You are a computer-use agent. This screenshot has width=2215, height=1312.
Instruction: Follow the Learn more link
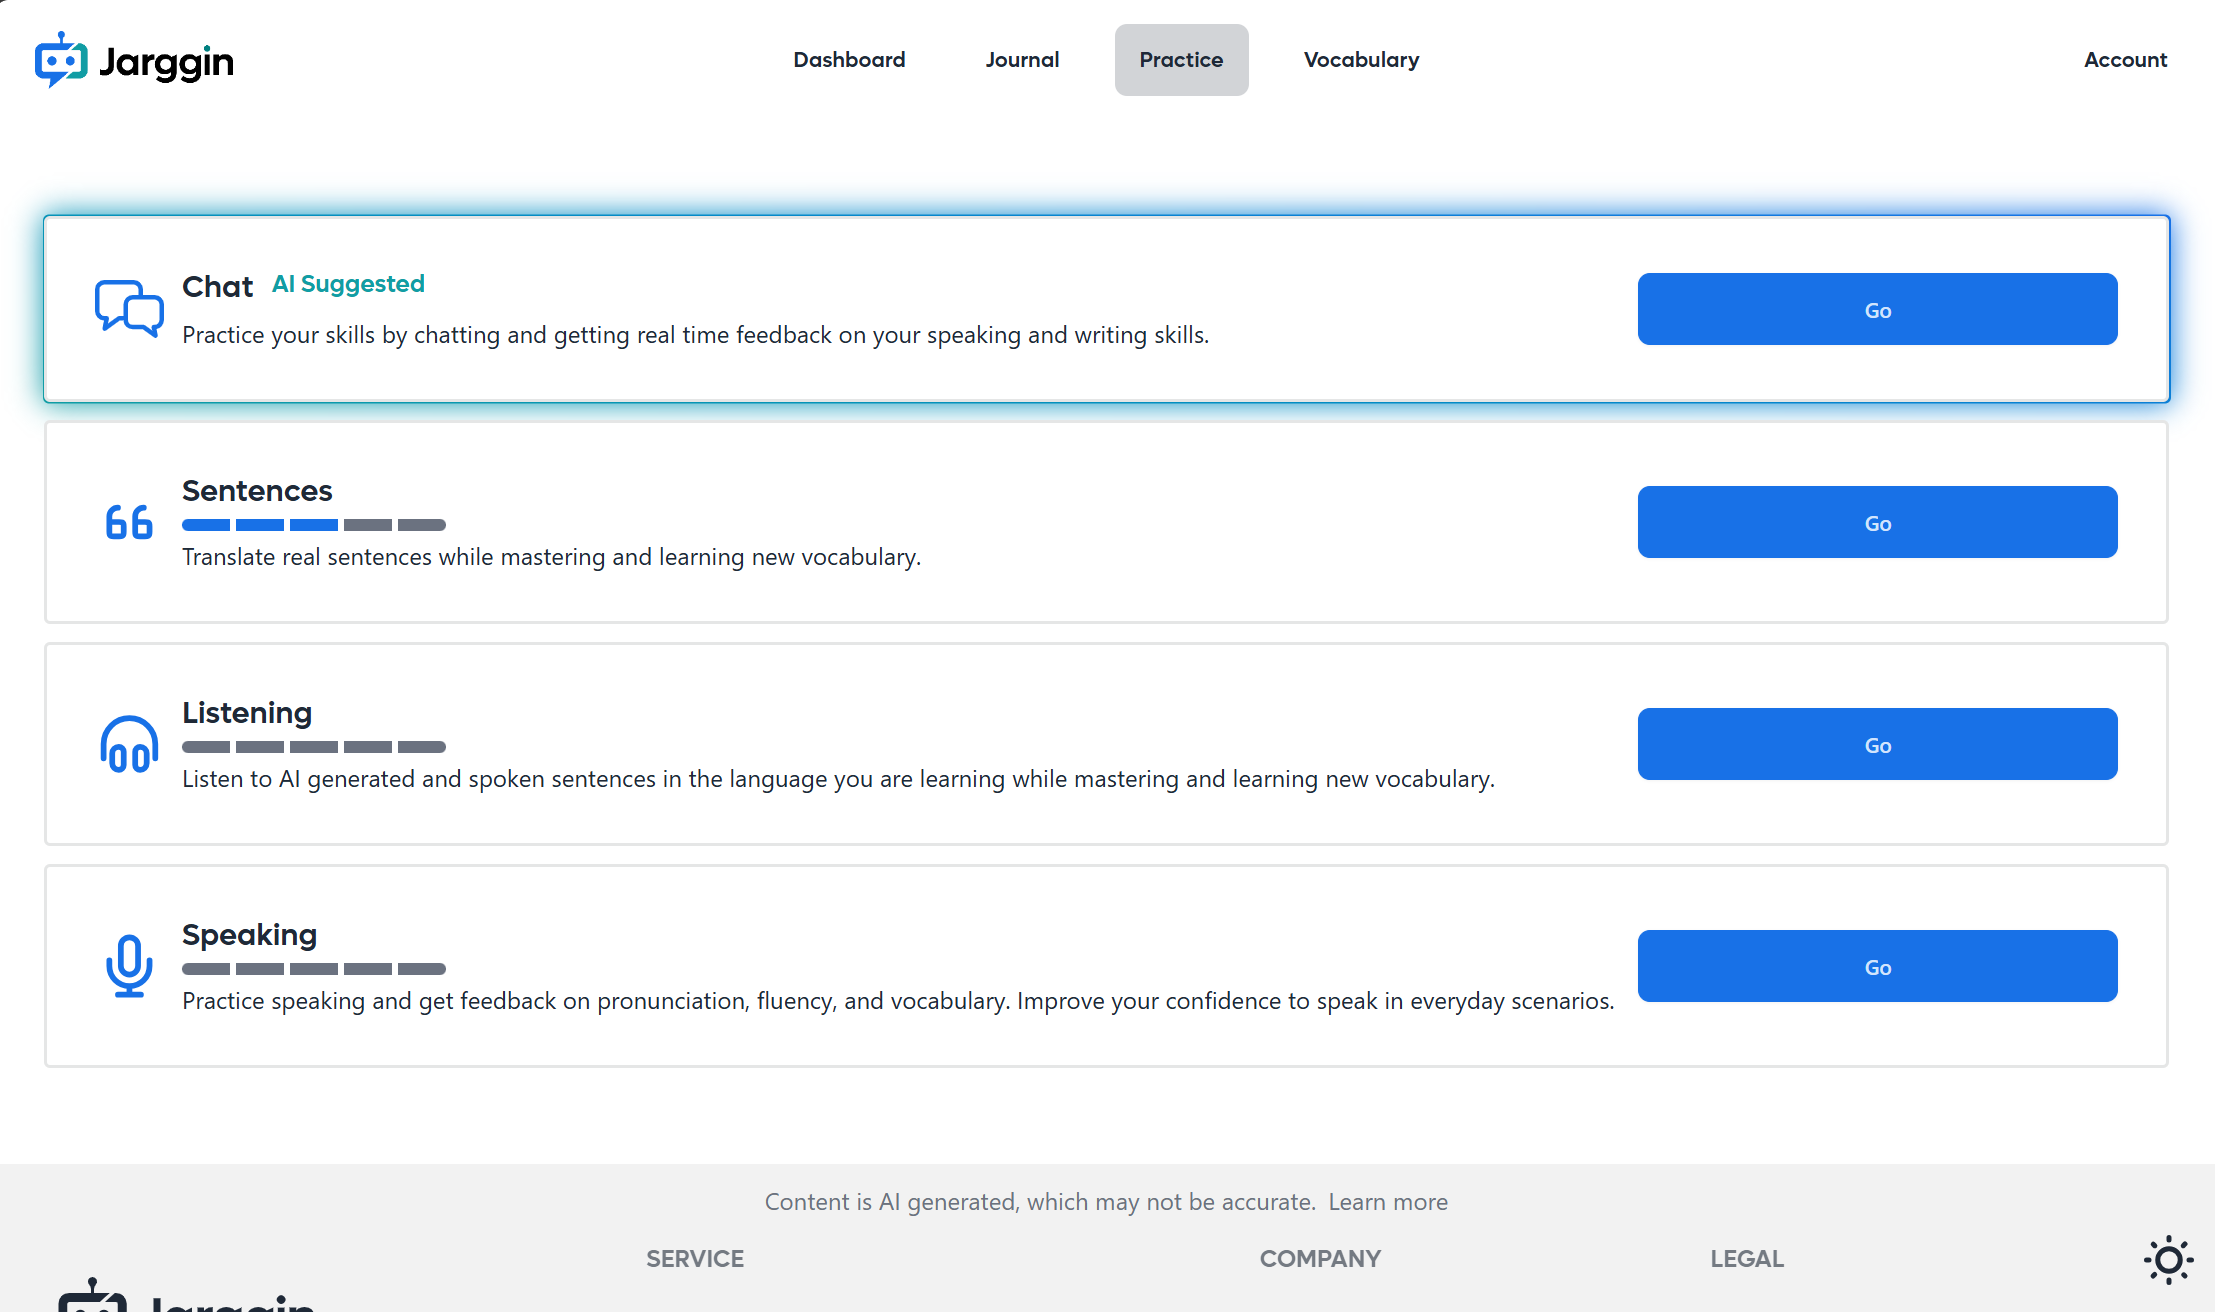click(1387, 1202)
